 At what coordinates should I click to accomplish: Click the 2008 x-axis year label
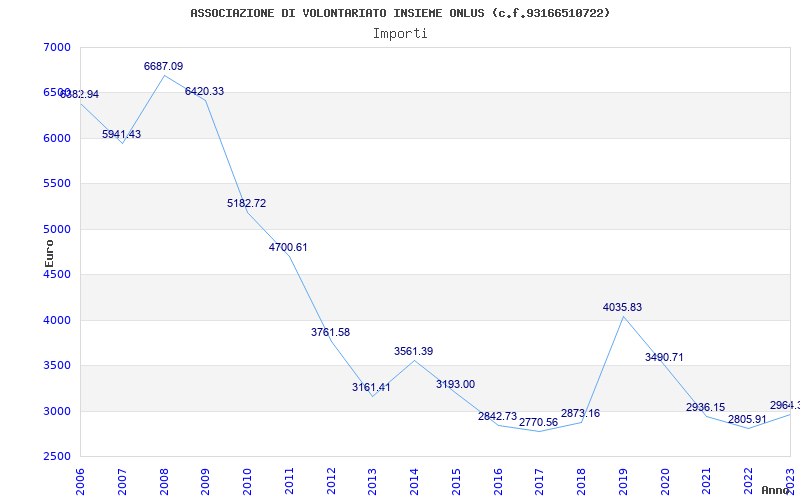(x=164, y=481)
